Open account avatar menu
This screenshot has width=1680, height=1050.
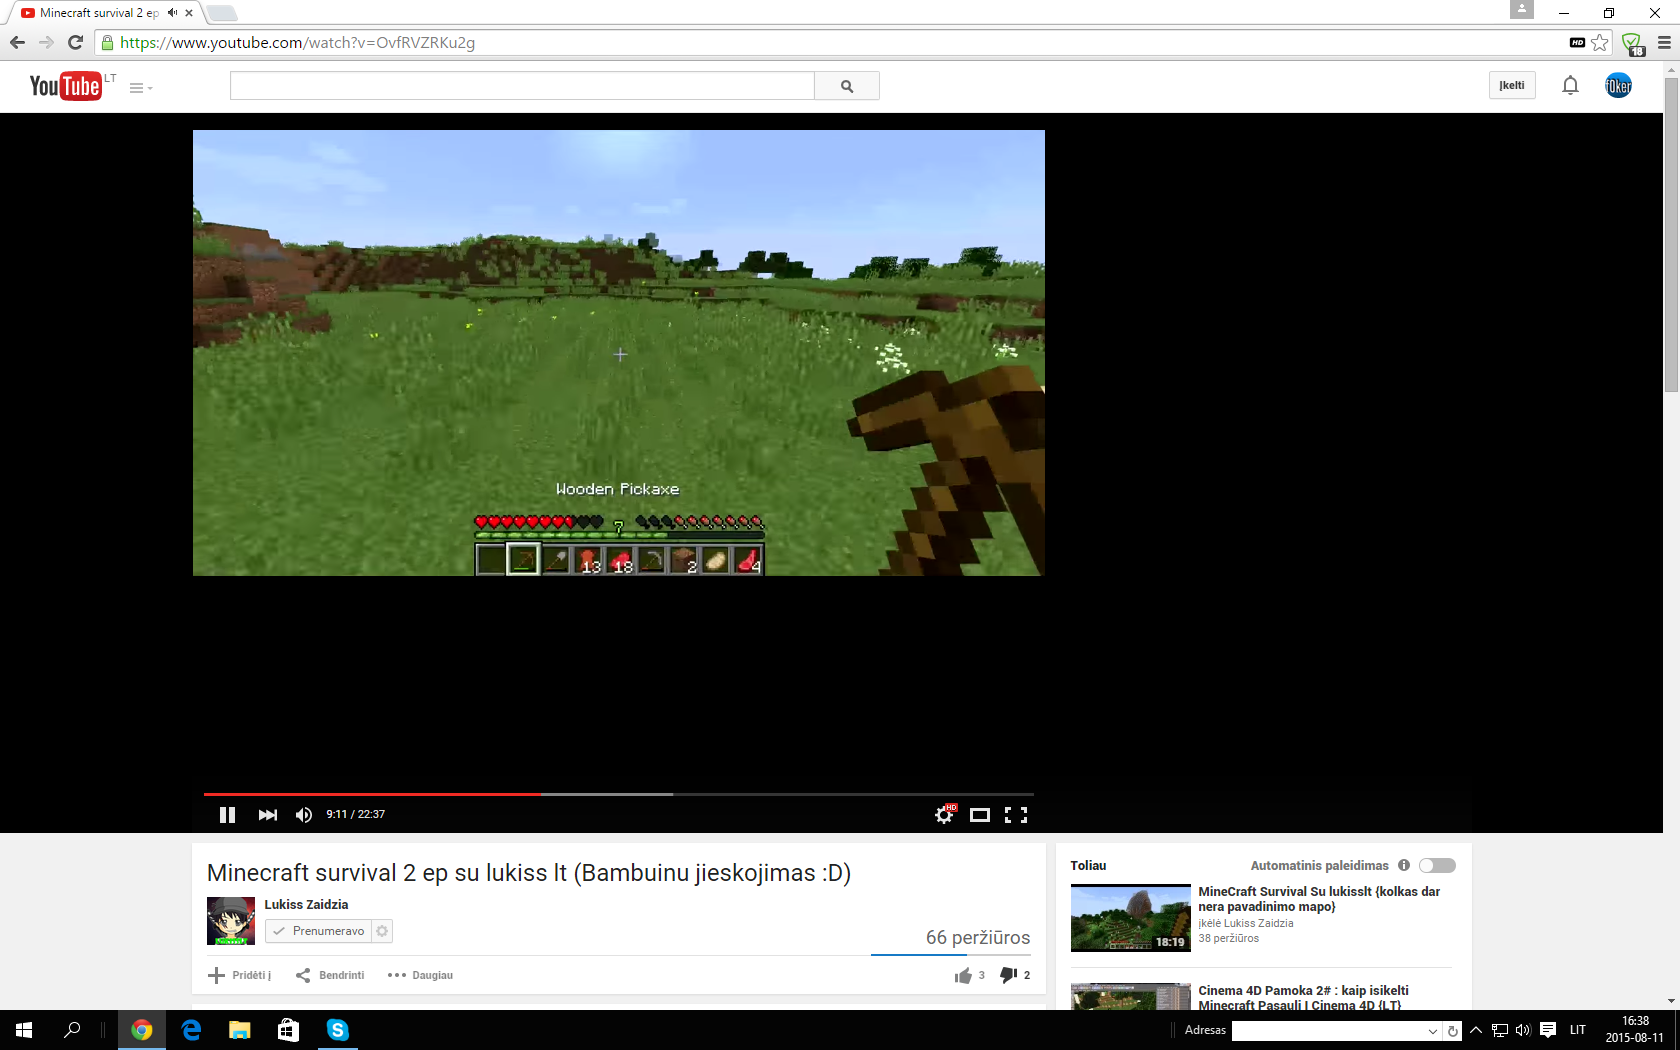[x=1618, y=86]
